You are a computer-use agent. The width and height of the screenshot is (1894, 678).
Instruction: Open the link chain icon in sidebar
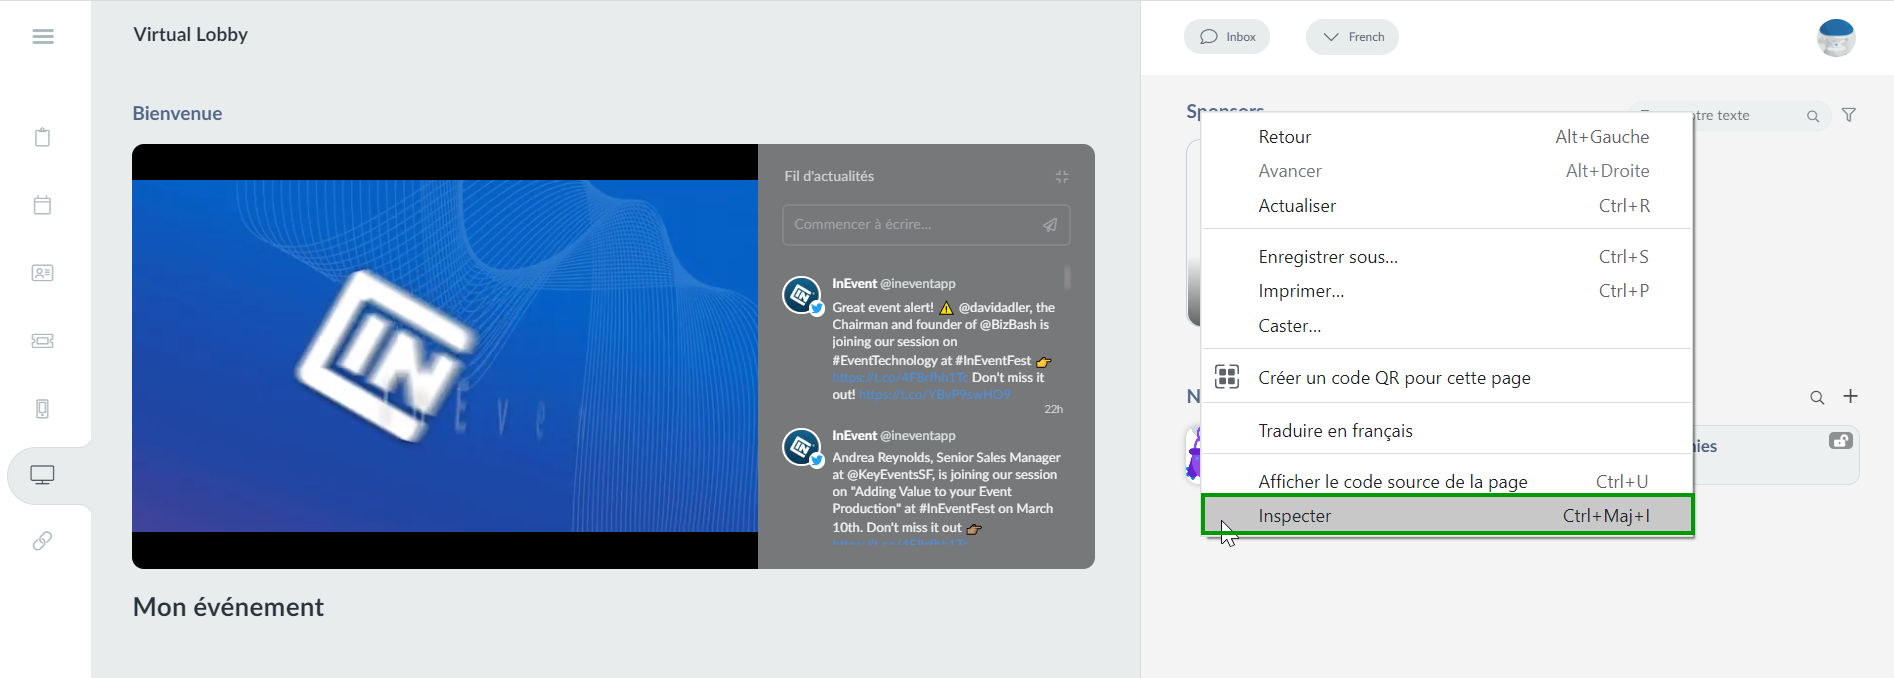43,541
